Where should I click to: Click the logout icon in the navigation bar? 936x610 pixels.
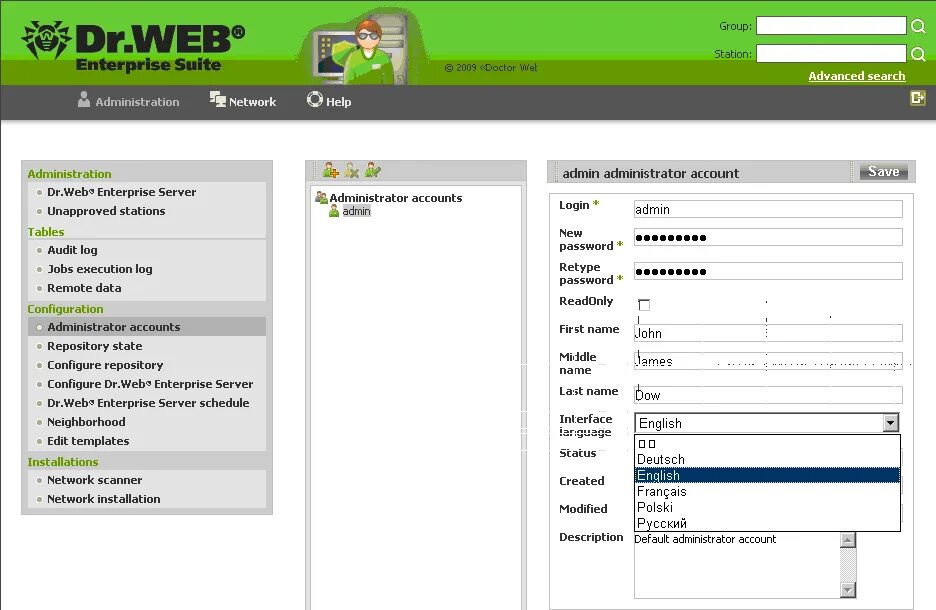(917, 97)
